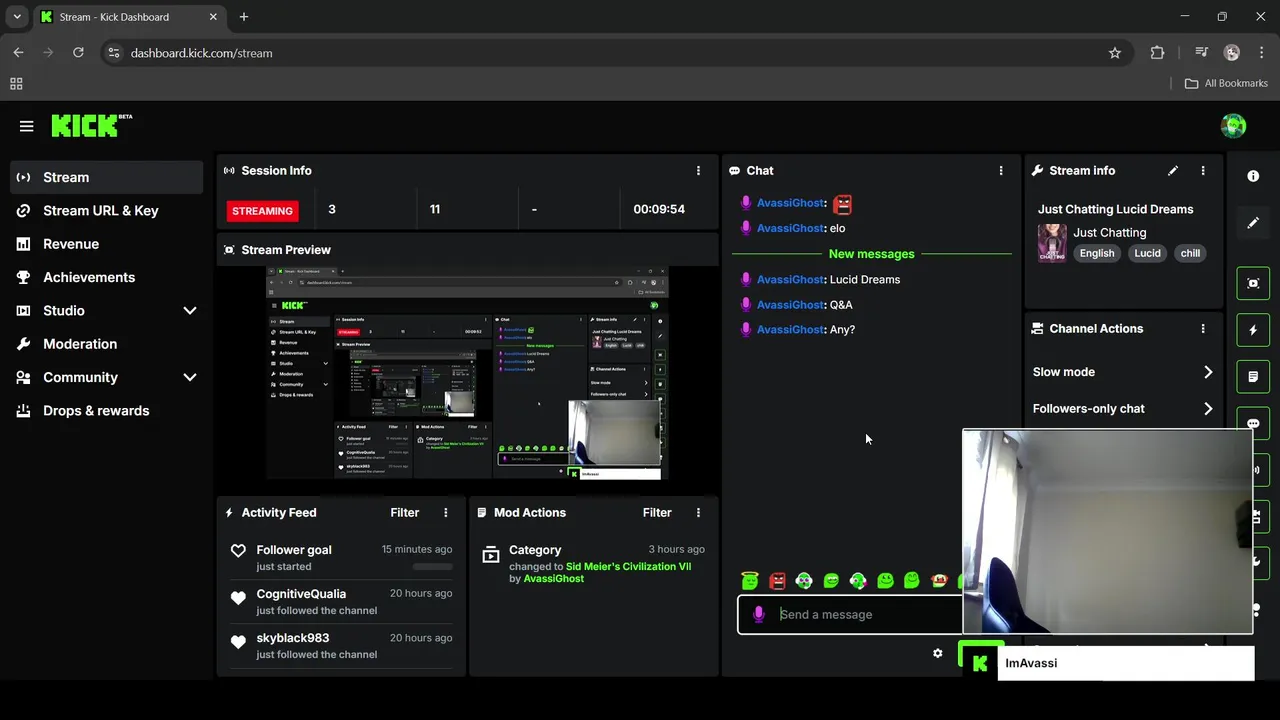Toggle the stream preview widget icon

click(1253, 283)
